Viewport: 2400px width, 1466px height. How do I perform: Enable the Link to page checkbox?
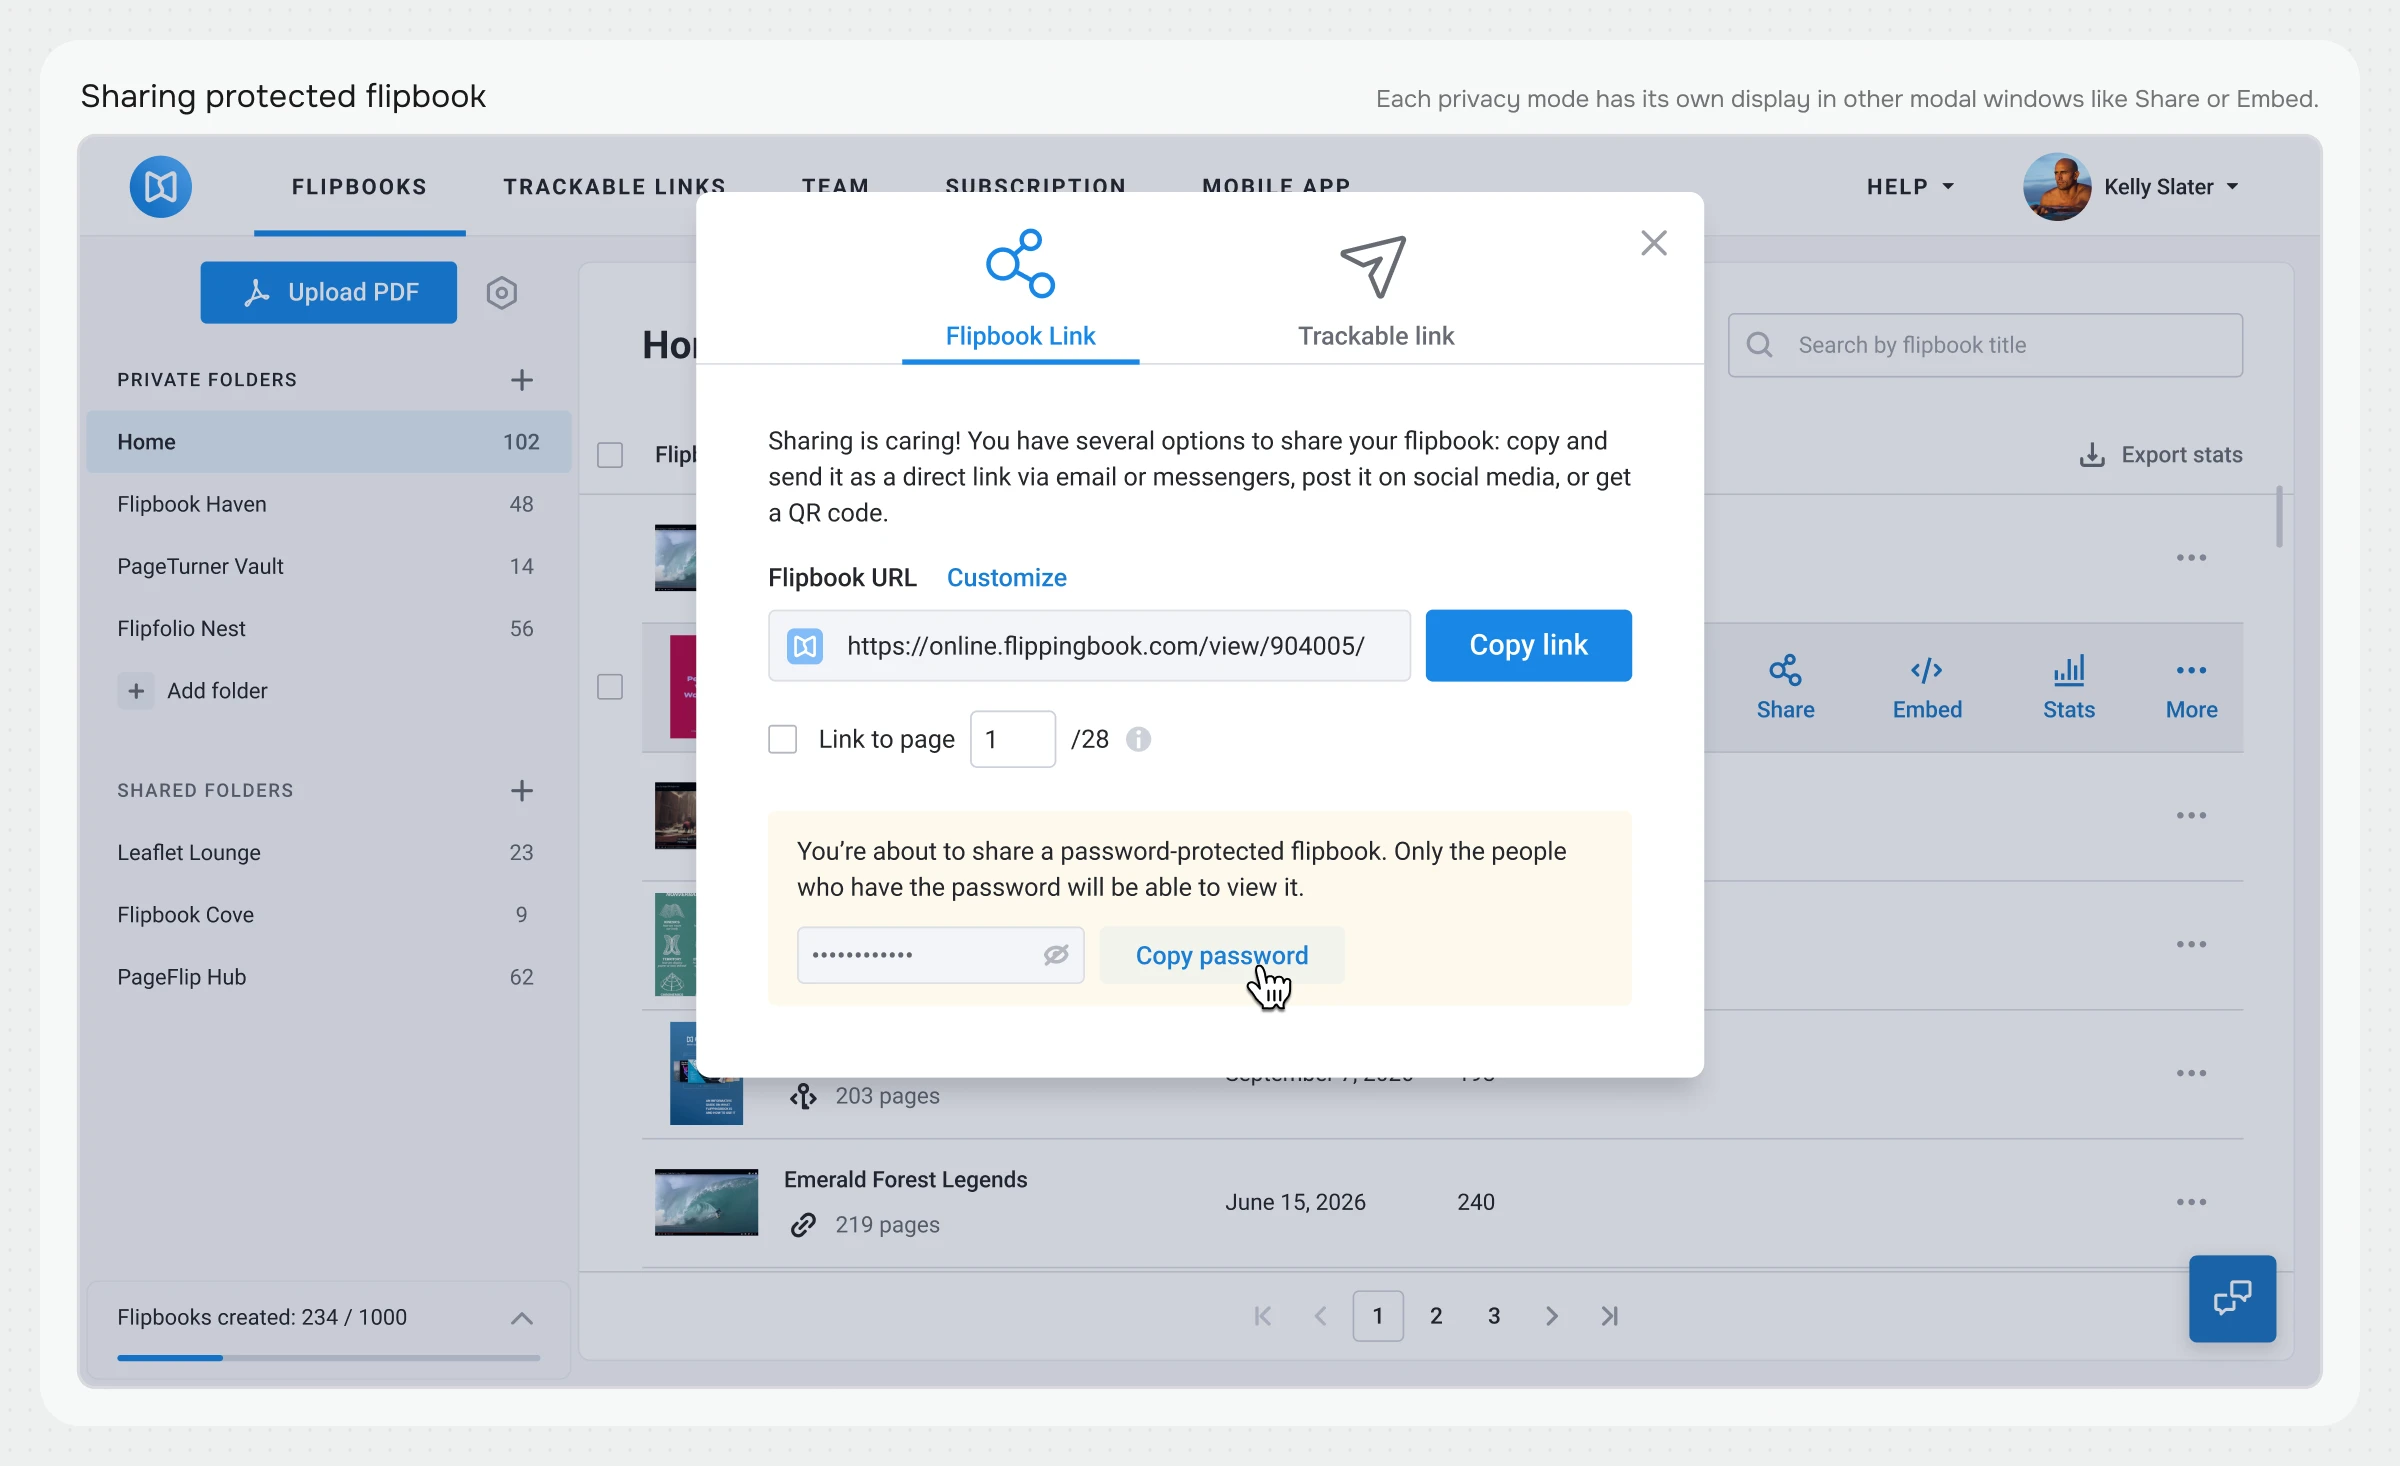click(782, 739)
